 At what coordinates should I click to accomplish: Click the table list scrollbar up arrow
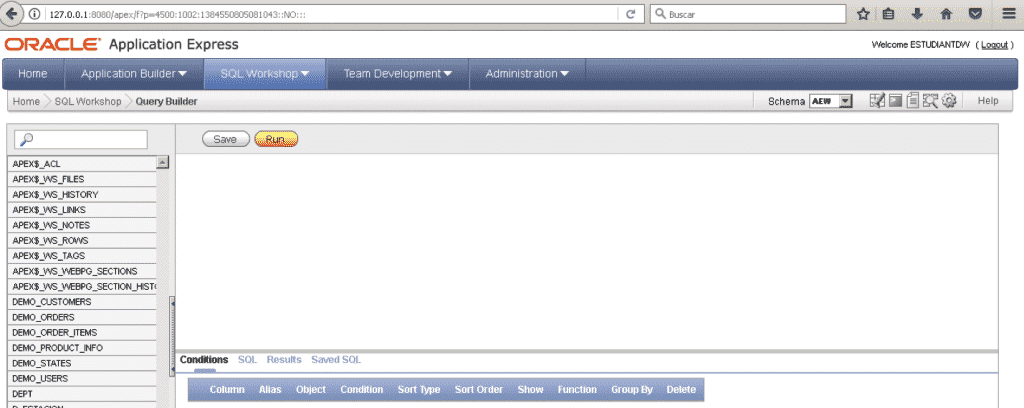point(163,163)
